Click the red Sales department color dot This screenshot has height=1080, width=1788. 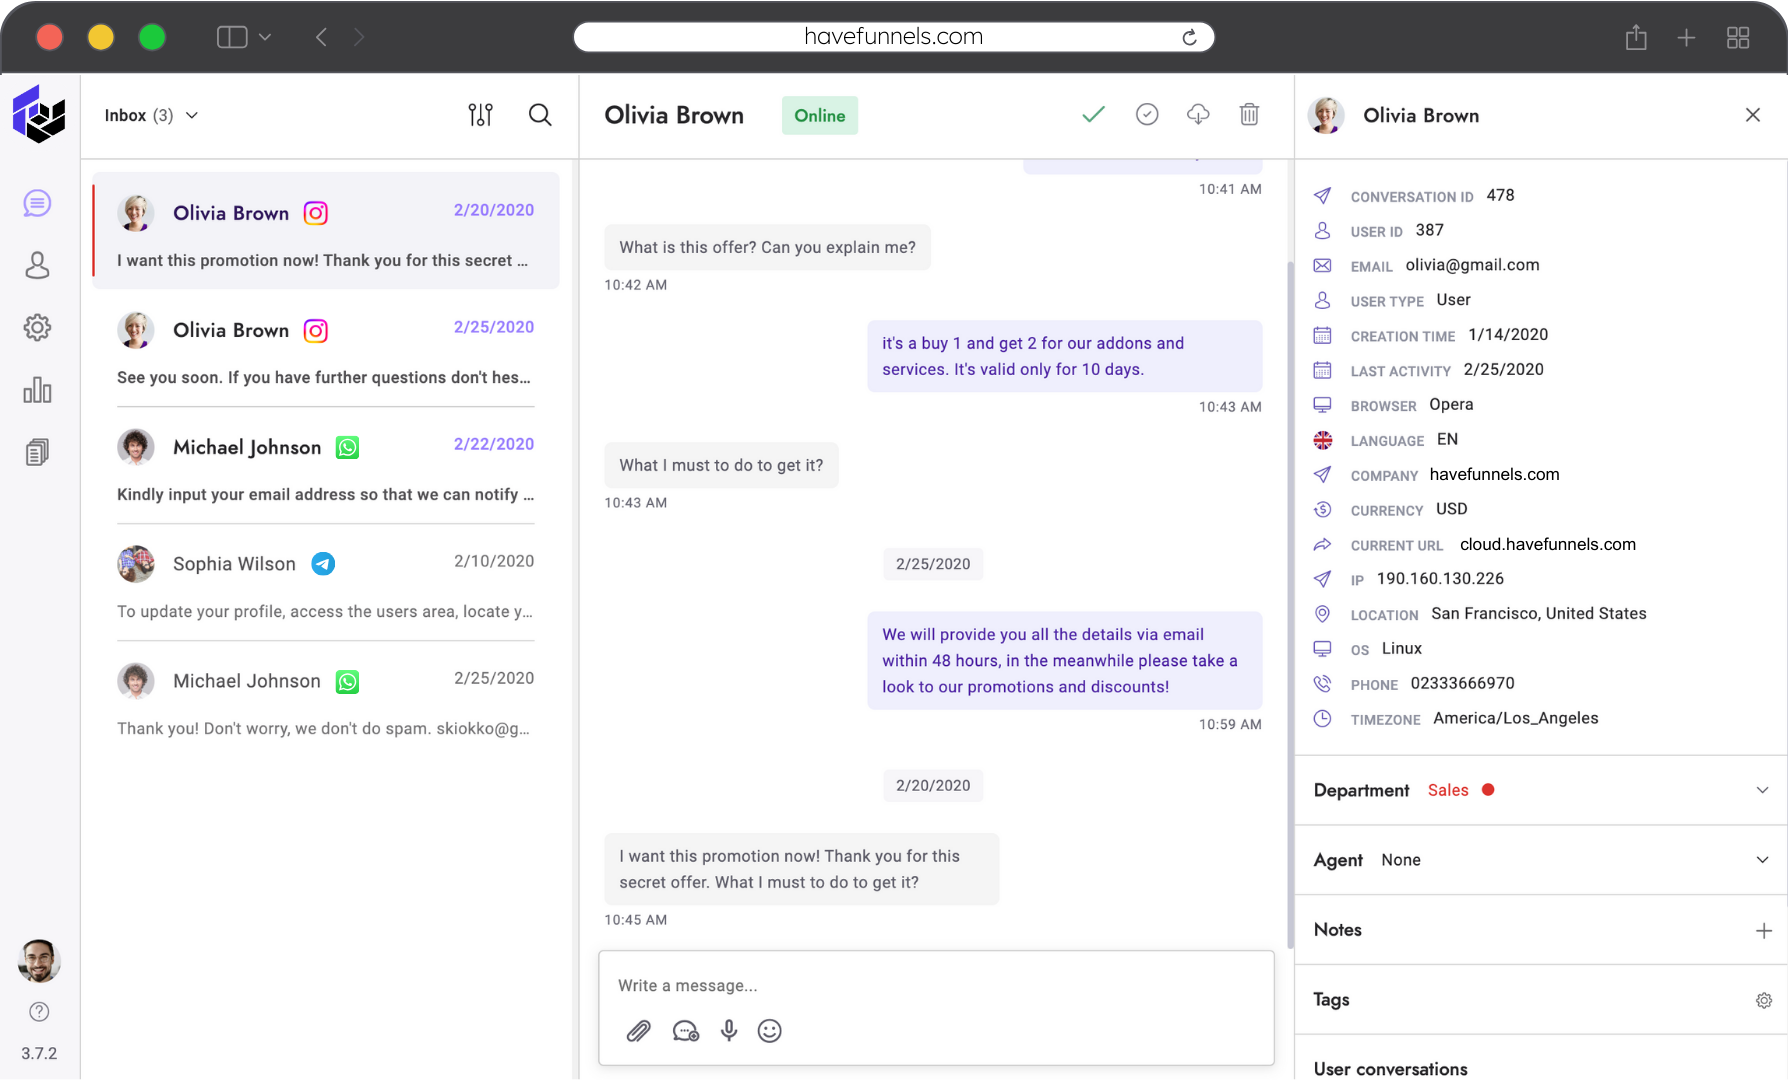click(1488, 790)
